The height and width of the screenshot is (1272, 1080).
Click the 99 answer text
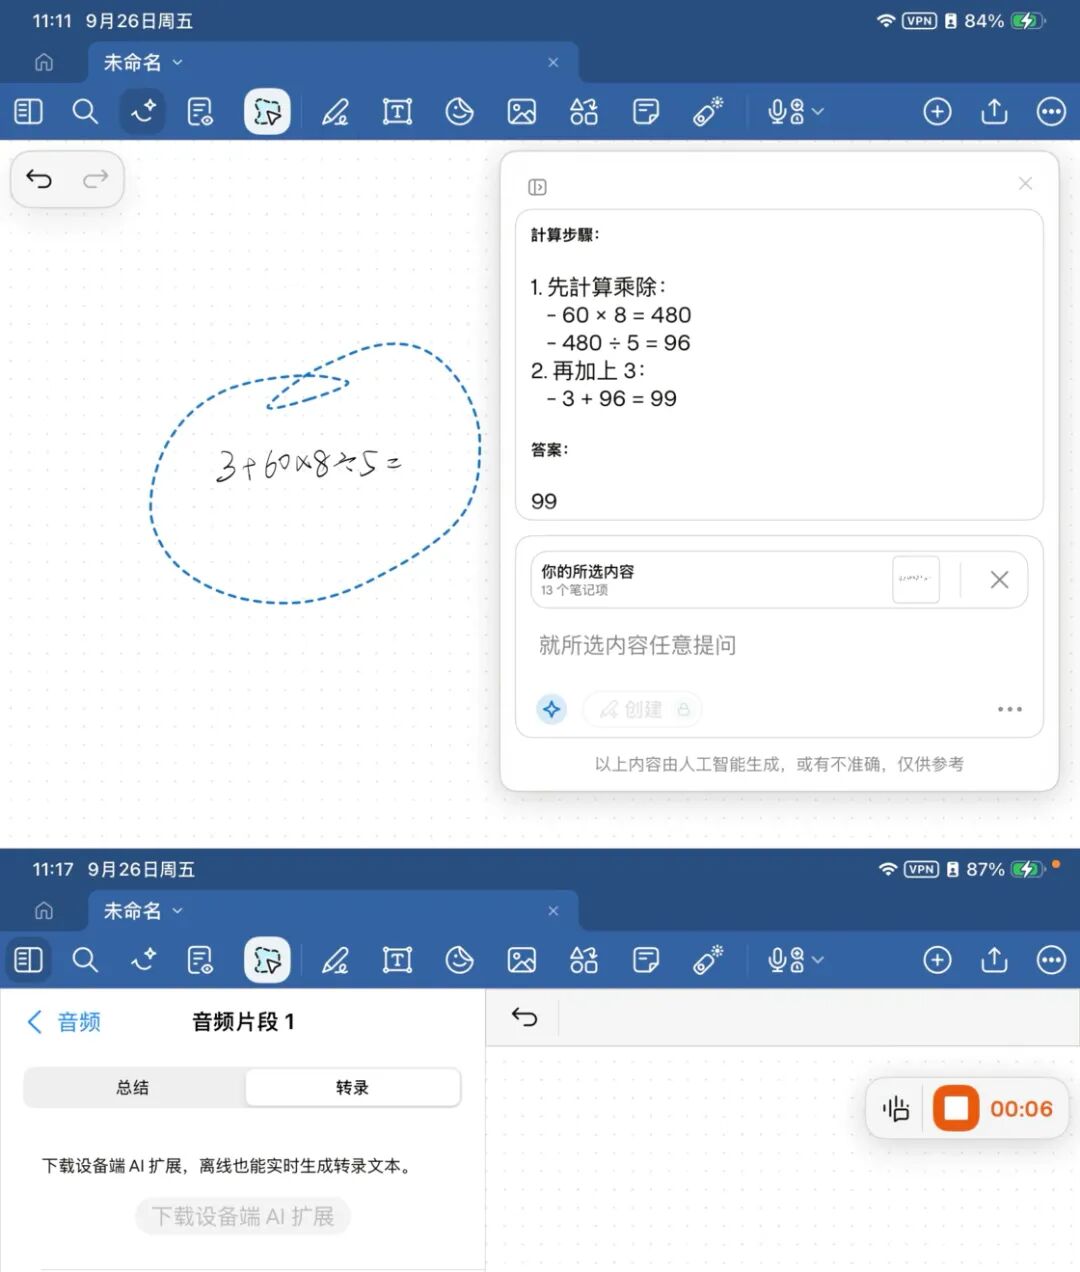544,501
